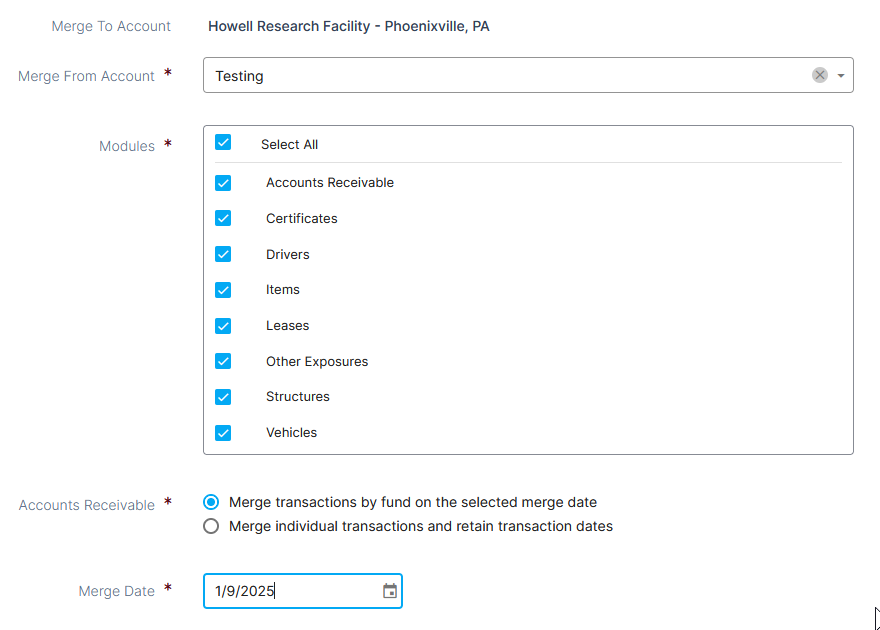
Task: Clear the Merge From Account selection
Action: [x=819, y=75]
